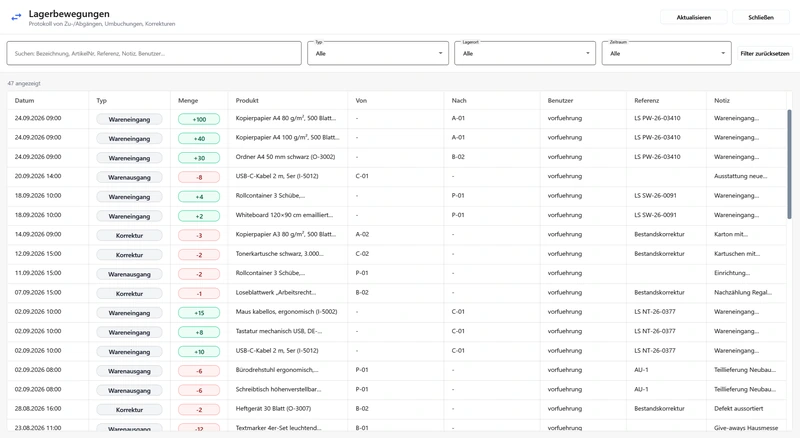
Task: Click date 11.09.2026 15:00
Action: pos(38,273)
